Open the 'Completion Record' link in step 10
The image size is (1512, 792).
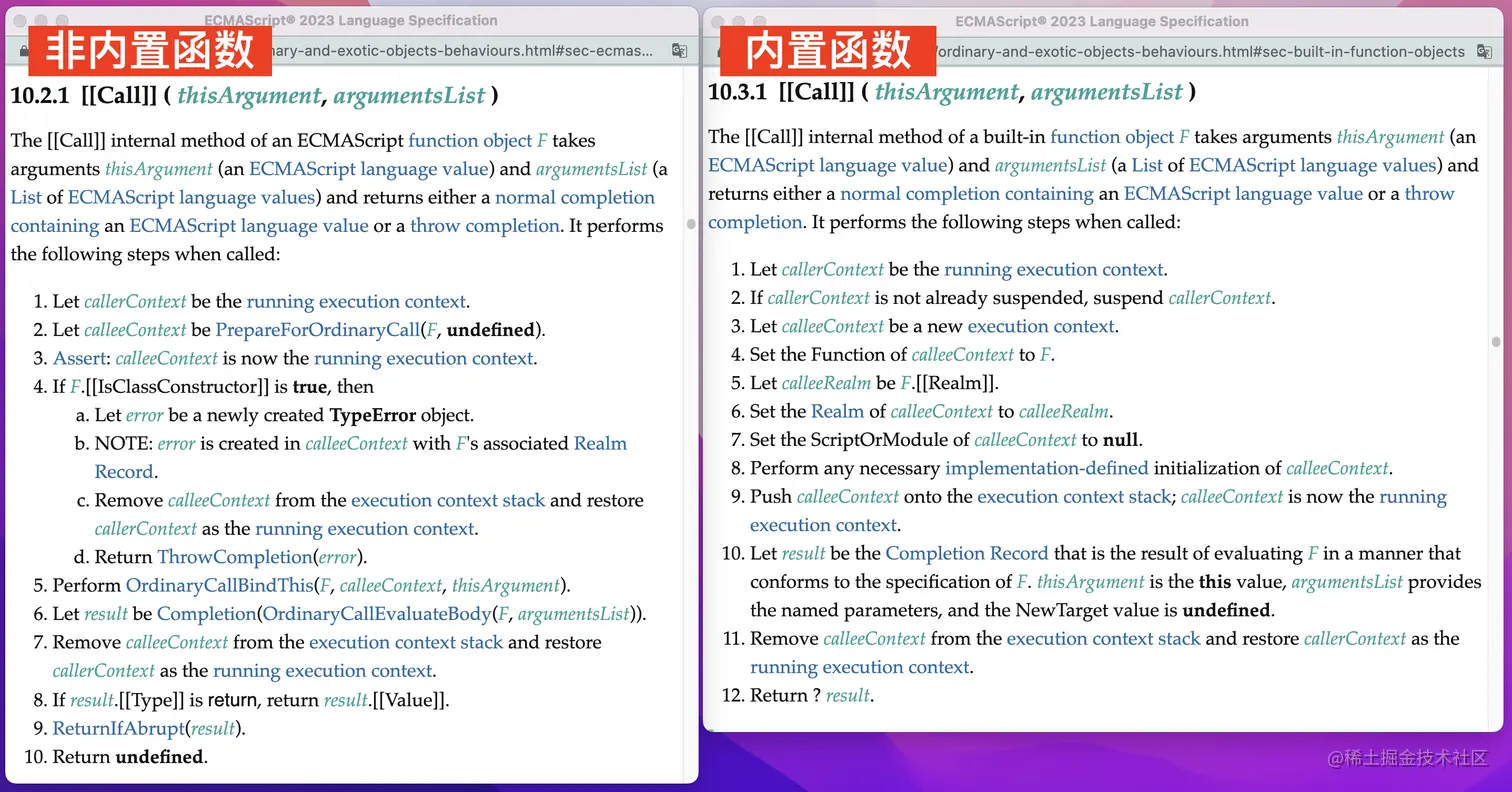967,554
